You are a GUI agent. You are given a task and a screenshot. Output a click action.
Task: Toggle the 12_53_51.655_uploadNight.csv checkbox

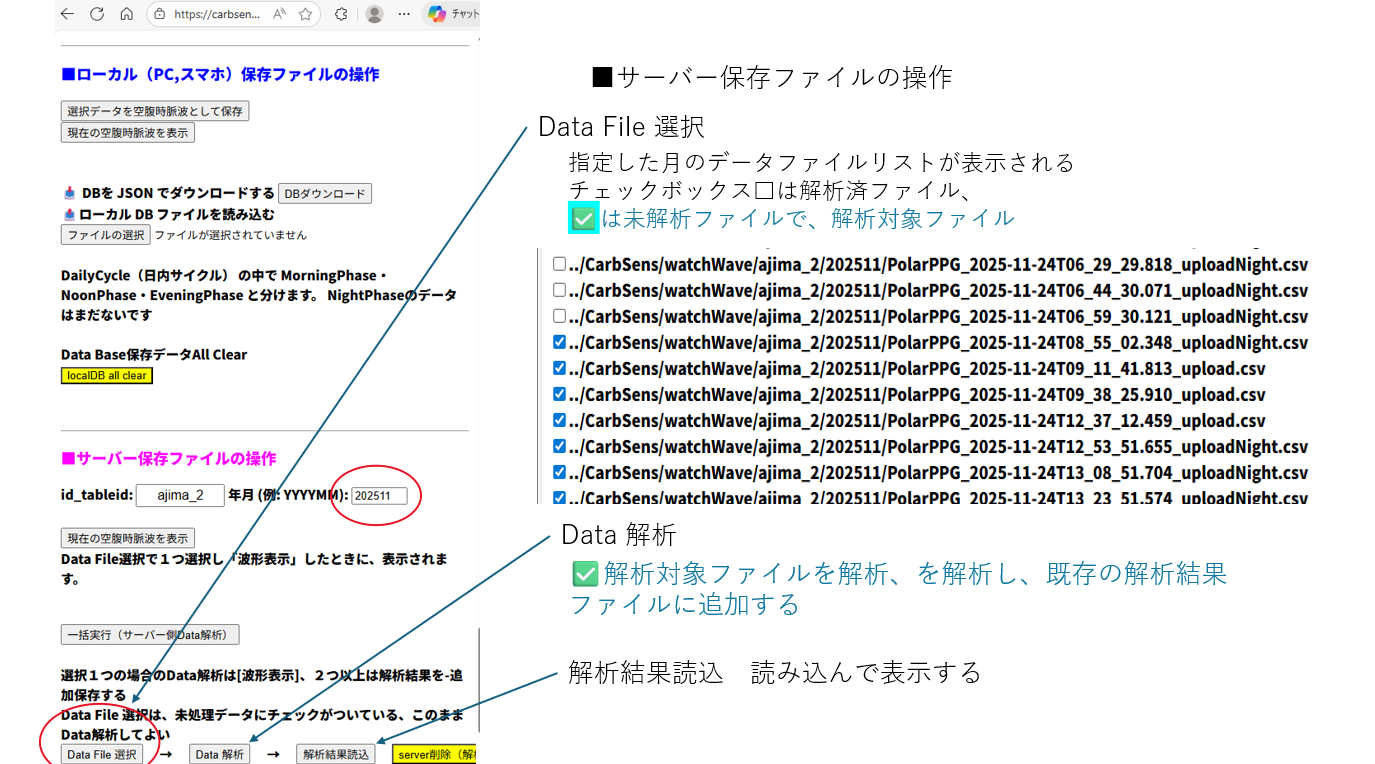coord(559,446)
